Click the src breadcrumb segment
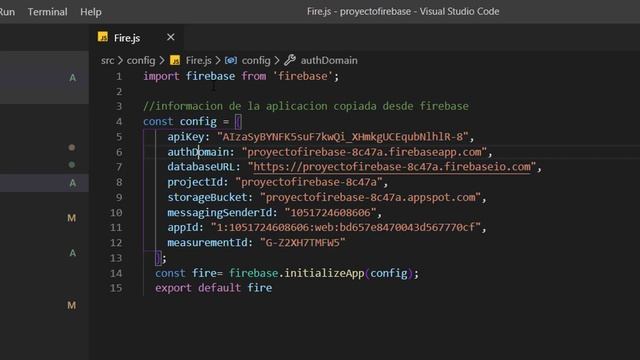 107,60
